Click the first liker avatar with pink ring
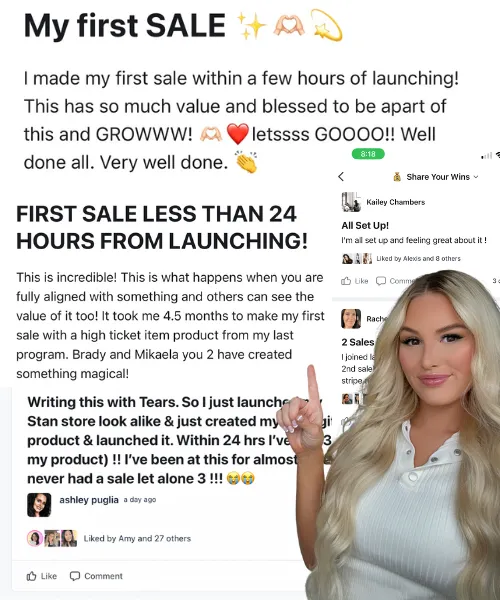The image size is (500, 600). 34,538
